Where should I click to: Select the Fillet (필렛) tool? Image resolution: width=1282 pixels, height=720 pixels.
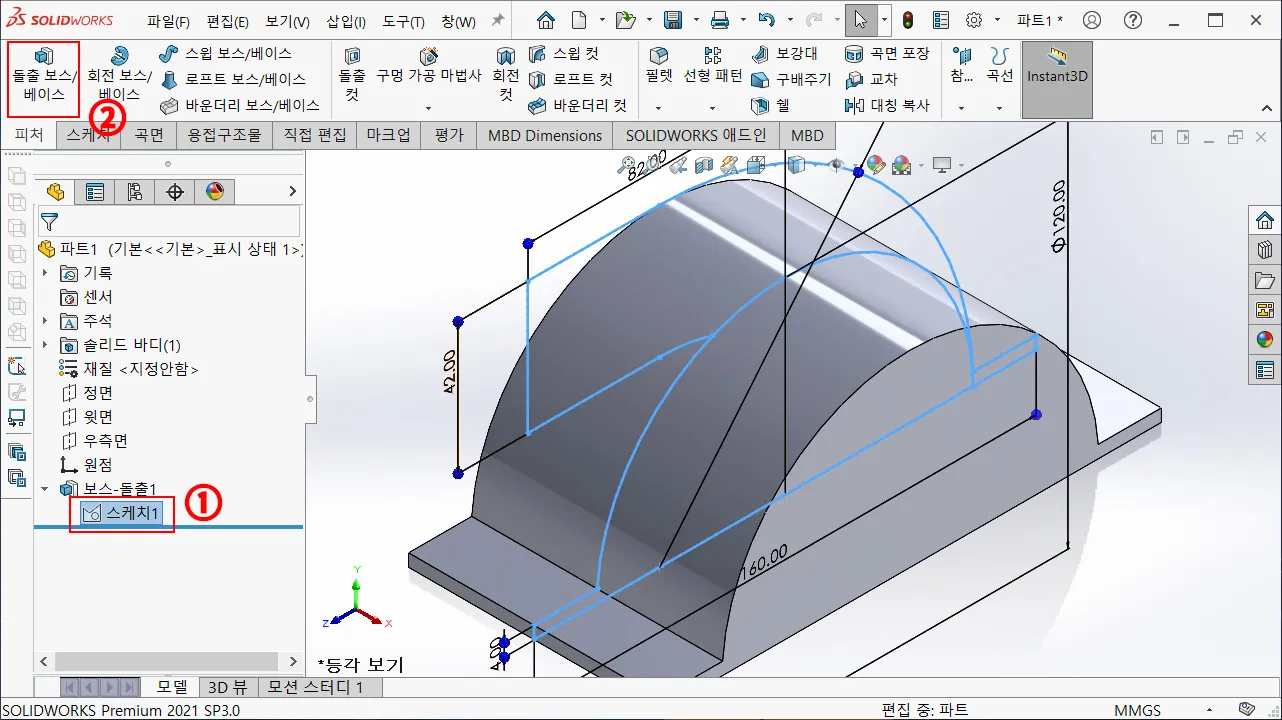[659, 66]
